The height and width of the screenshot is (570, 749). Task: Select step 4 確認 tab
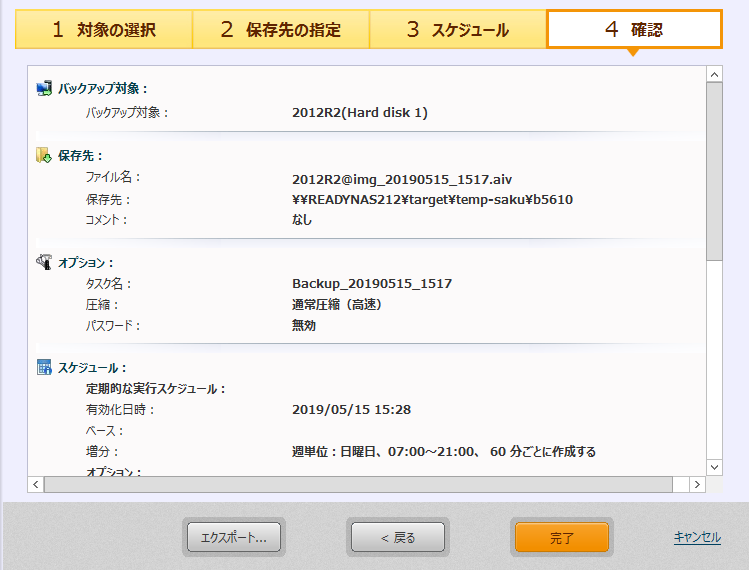(x=634, y=30)
